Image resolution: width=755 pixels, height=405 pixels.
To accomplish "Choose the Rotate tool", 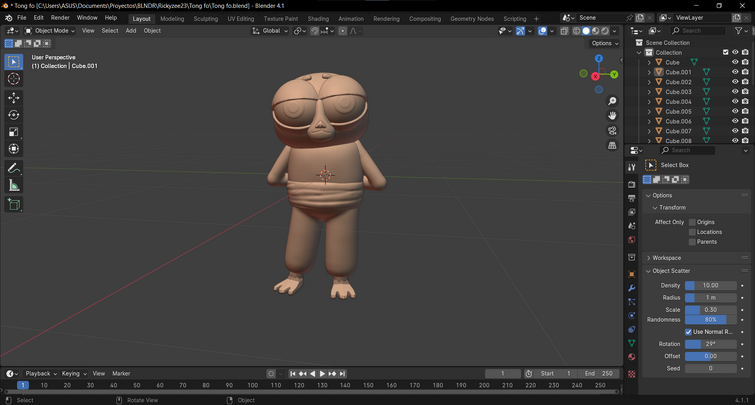I will coord(13,115).
